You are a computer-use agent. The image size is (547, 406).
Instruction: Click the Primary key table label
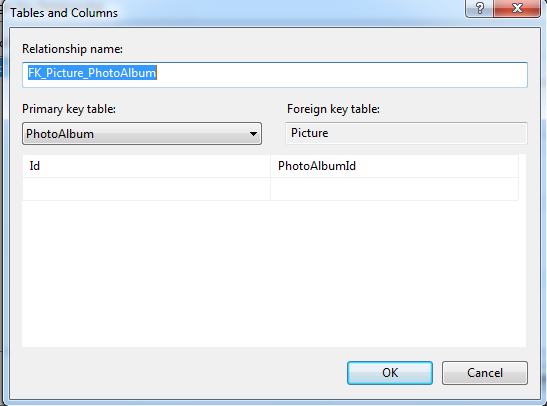pyautogui.click(x=69, y=109)
